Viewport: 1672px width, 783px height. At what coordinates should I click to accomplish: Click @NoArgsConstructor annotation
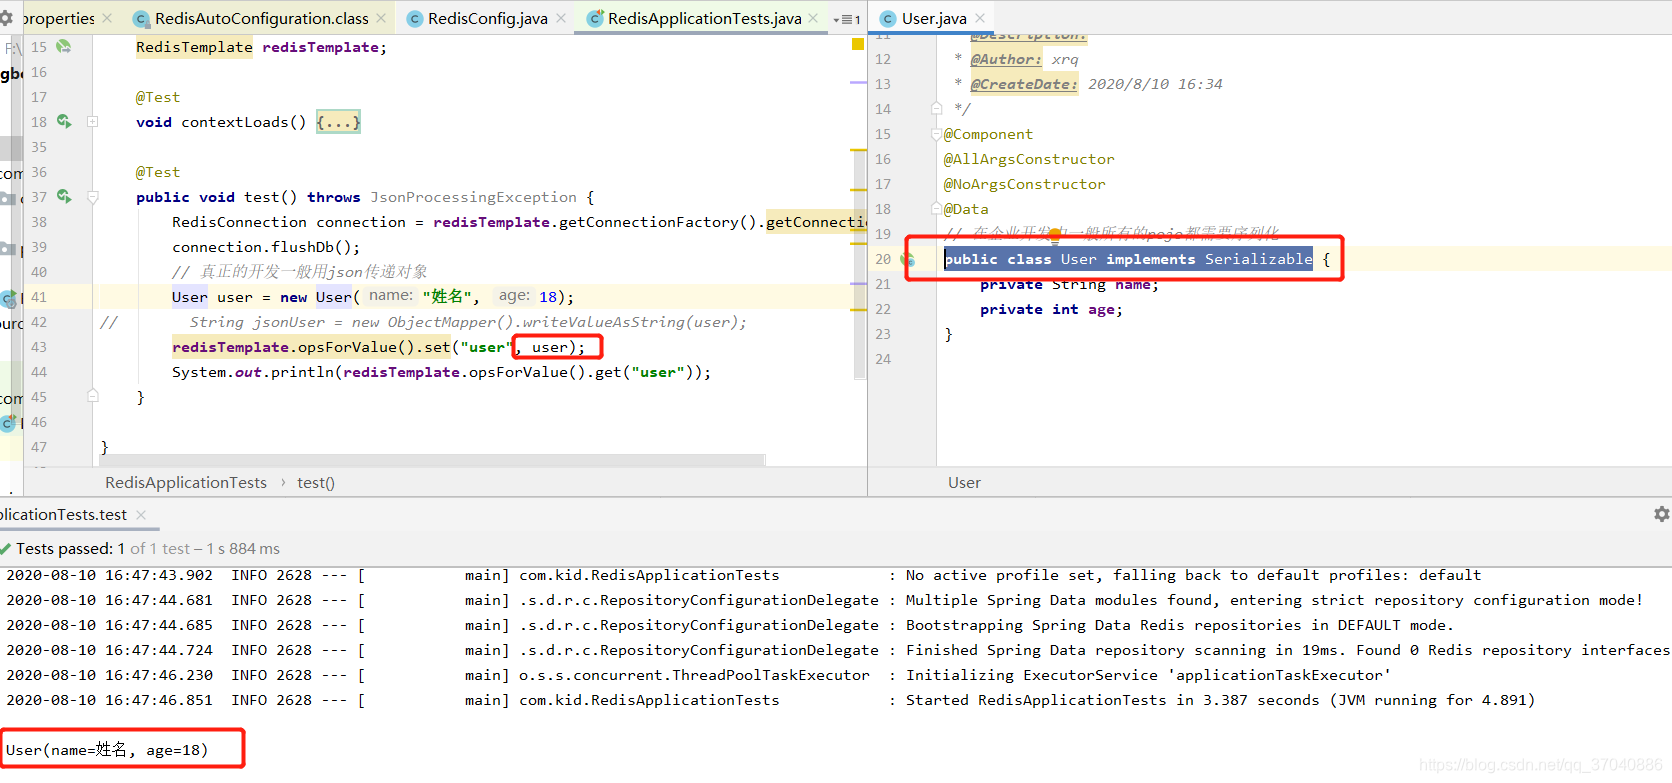pyautogui.click(x=1025, y=184)
